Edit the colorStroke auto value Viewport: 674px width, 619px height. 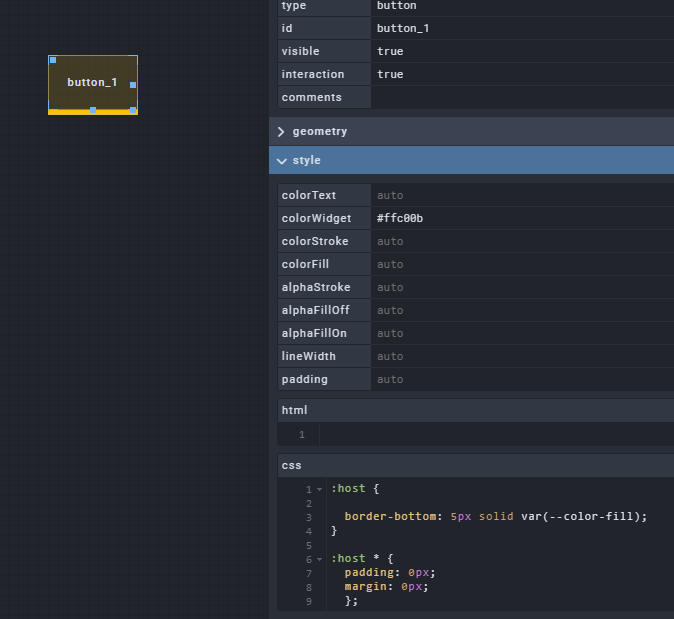520,241
